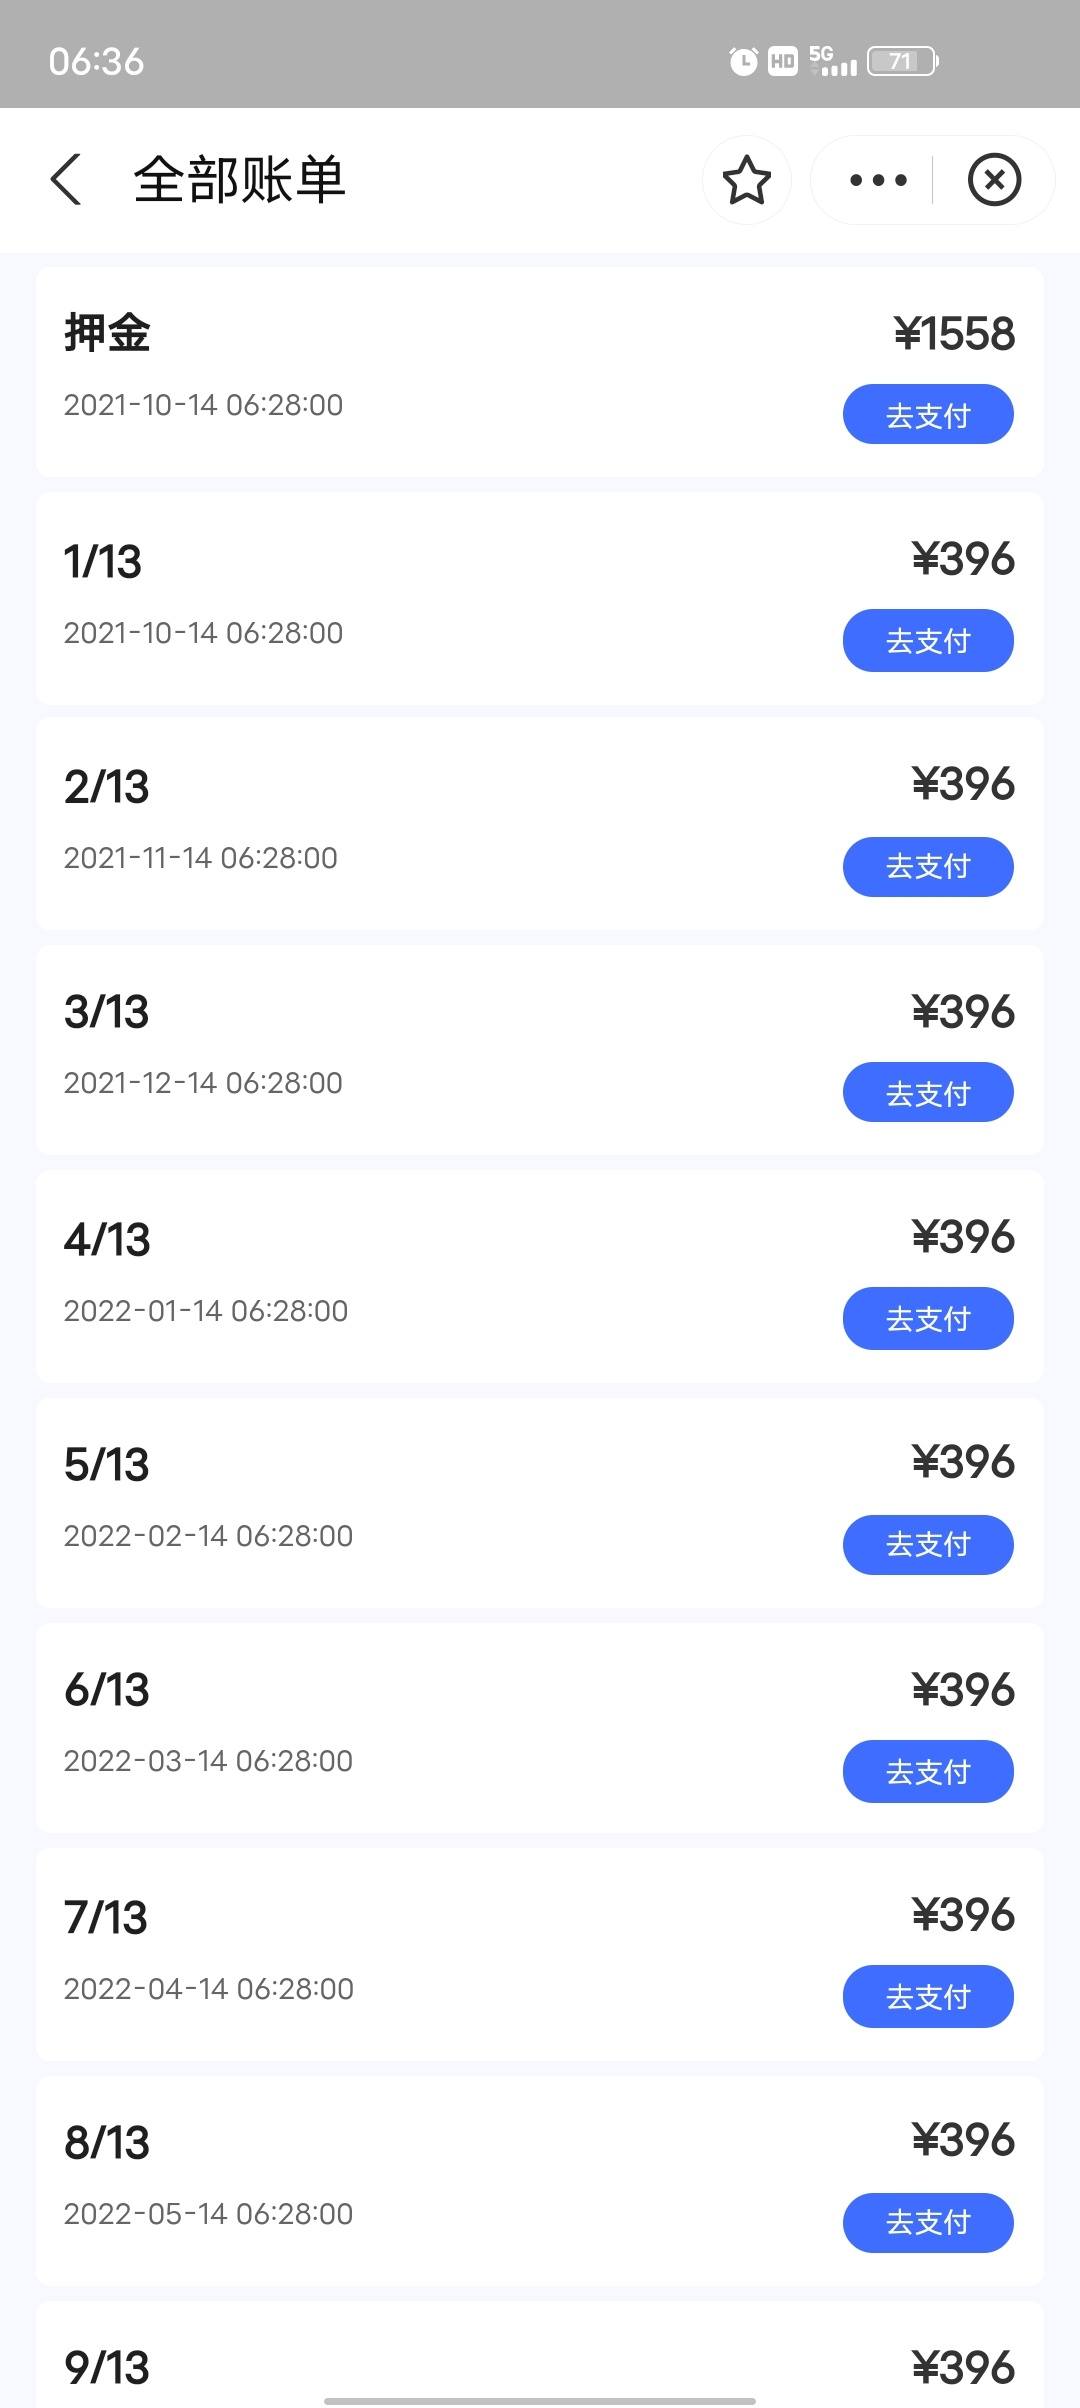Click 去支付 for installment 8/13
The height and width of the screenshot is (2408, 1080).
click(928, 2222)
